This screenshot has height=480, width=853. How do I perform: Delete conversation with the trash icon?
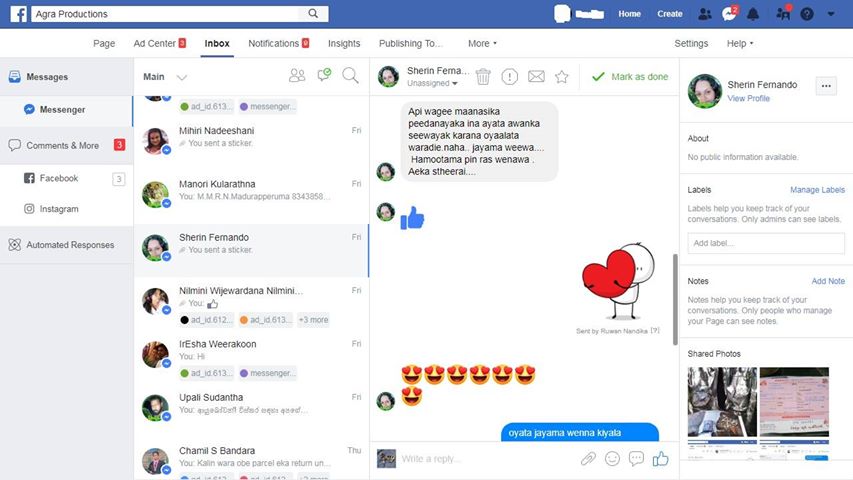(483, 77)
